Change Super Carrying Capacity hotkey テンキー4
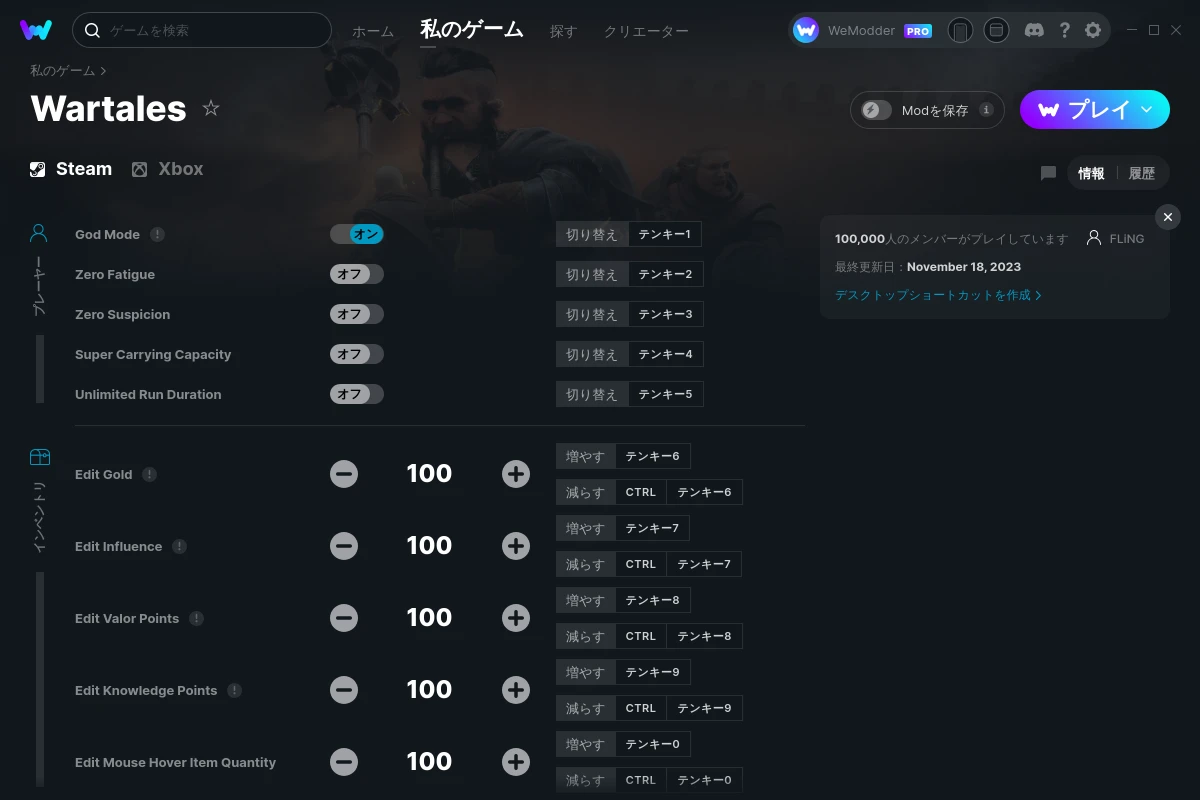Screen dimensions: 1200x800 (x=666, y=354)
